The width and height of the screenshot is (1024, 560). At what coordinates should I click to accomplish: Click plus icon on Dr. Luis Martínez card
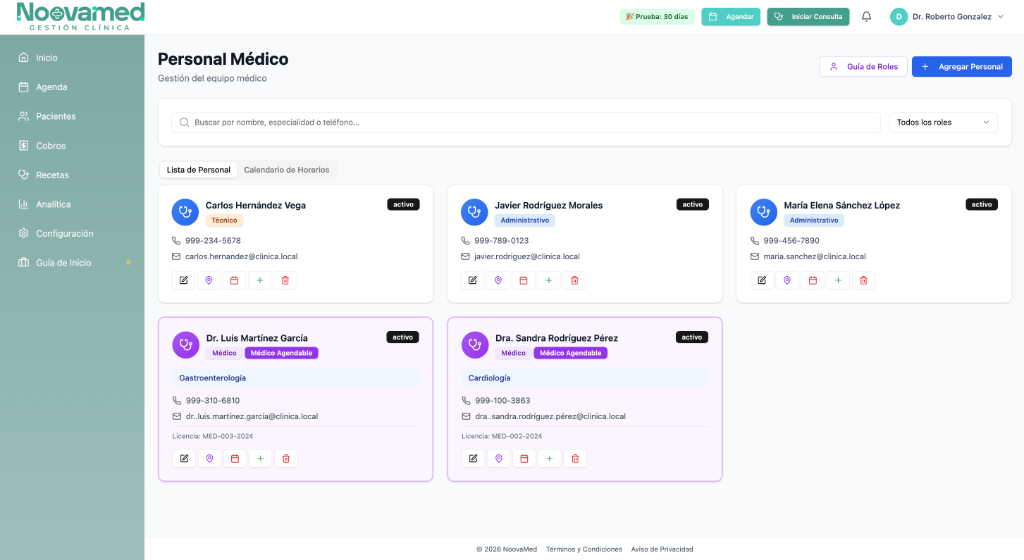click(261, 459)
